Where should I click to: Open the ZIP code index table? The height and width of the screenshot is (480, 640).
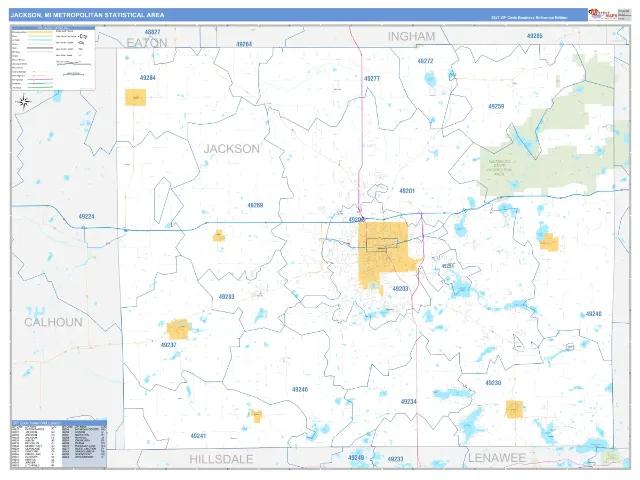click(x=59, y=444)
